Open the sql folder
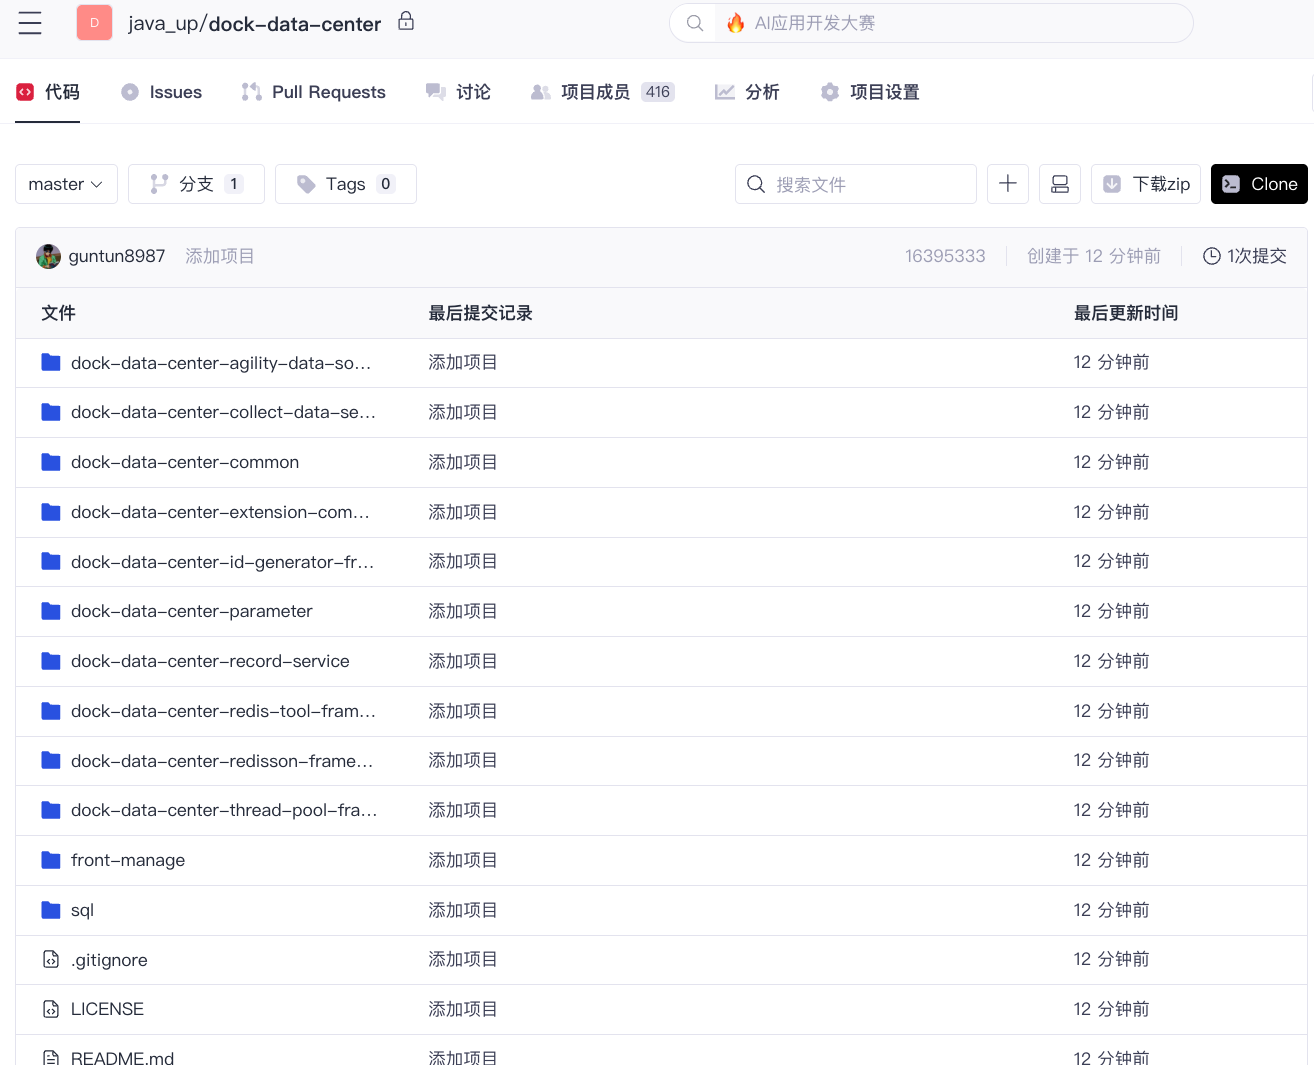 pos(82,910)
